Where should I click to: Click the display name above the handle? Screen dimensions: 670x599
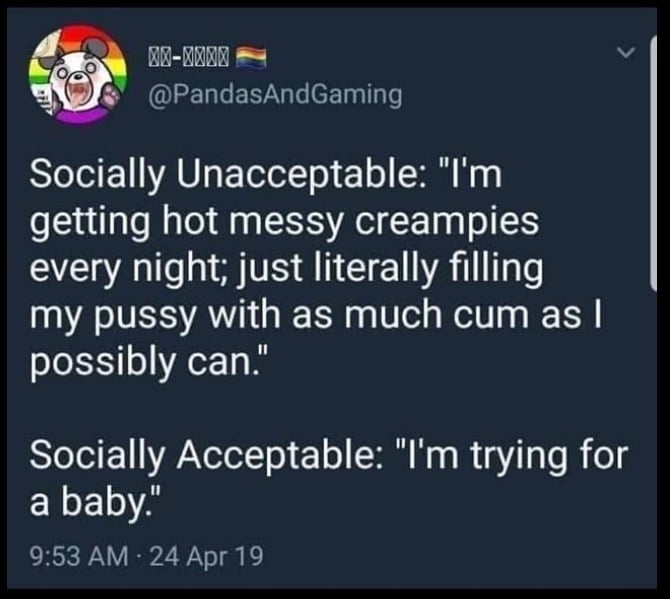[x=188, y=57]
